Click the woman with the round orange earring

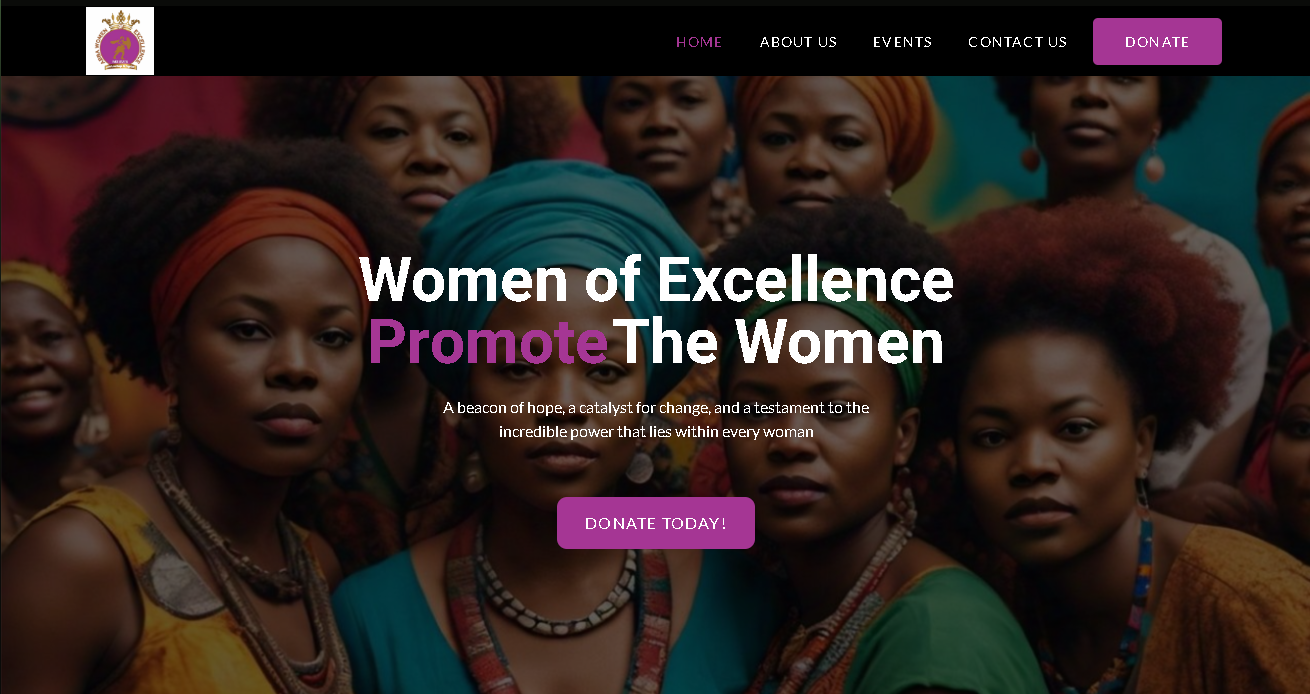pos(1090,110)
